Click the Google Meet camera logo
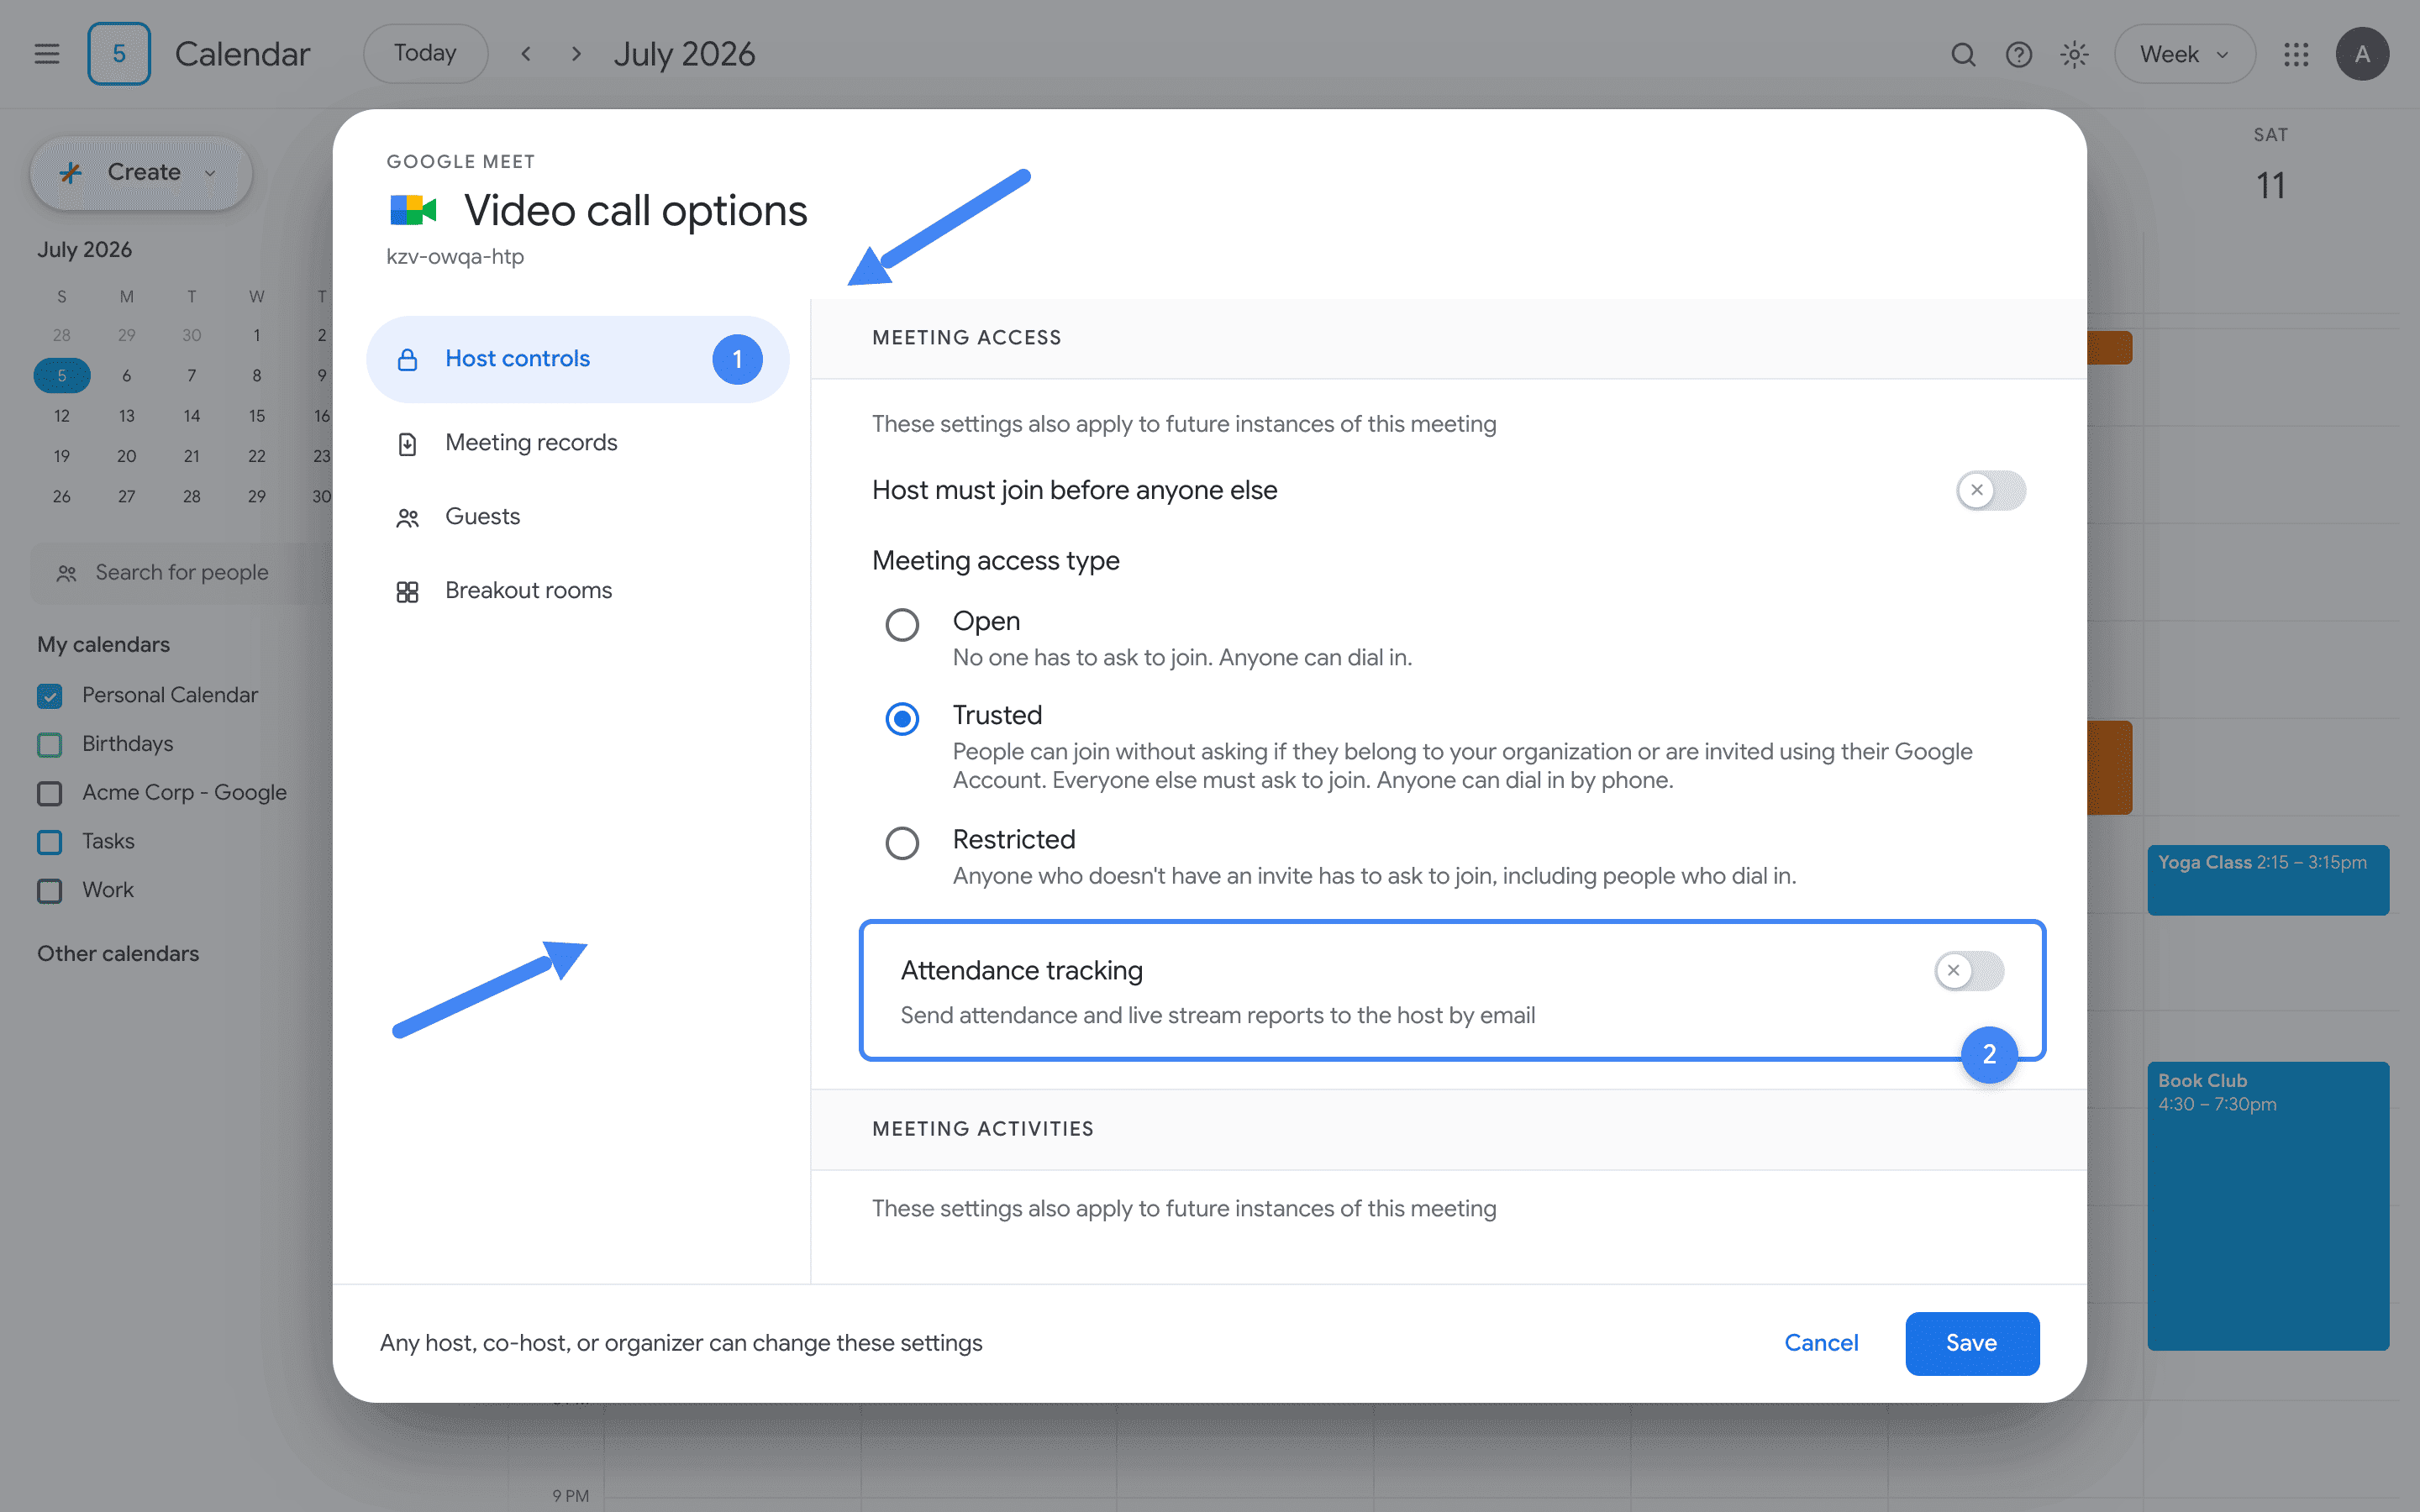Screen dimensions: 2420x1512 point(413,210)
